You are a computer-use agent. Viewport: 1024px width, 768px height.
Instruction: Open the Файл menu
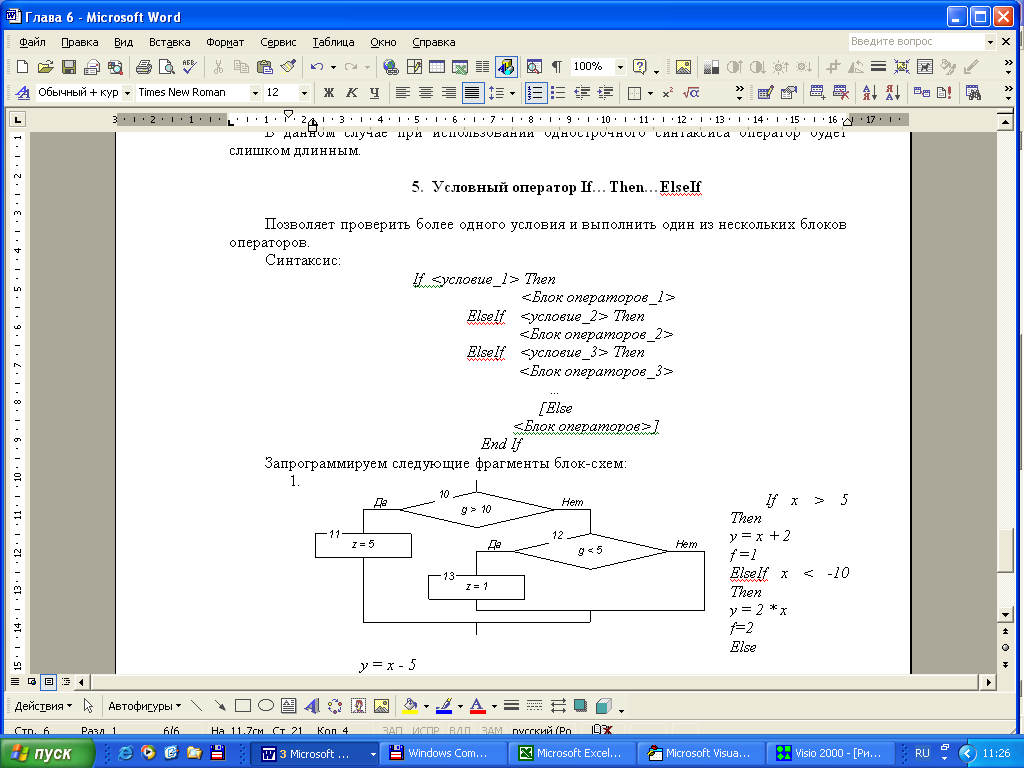(32, 42)
